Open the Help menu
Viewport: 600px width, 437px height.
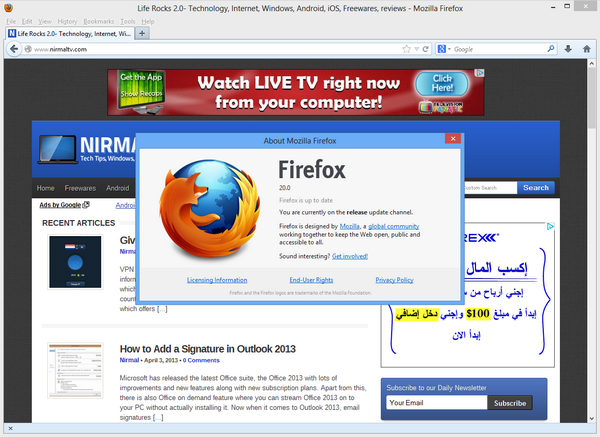(x=148, y=21)
